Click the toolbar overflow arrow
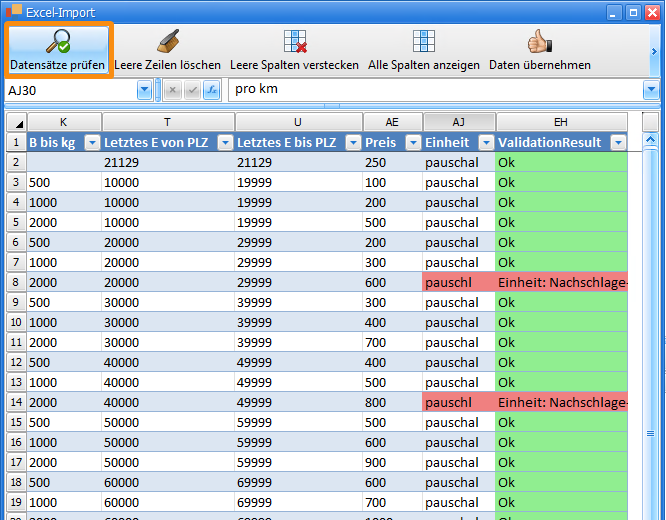 [654, 51]
